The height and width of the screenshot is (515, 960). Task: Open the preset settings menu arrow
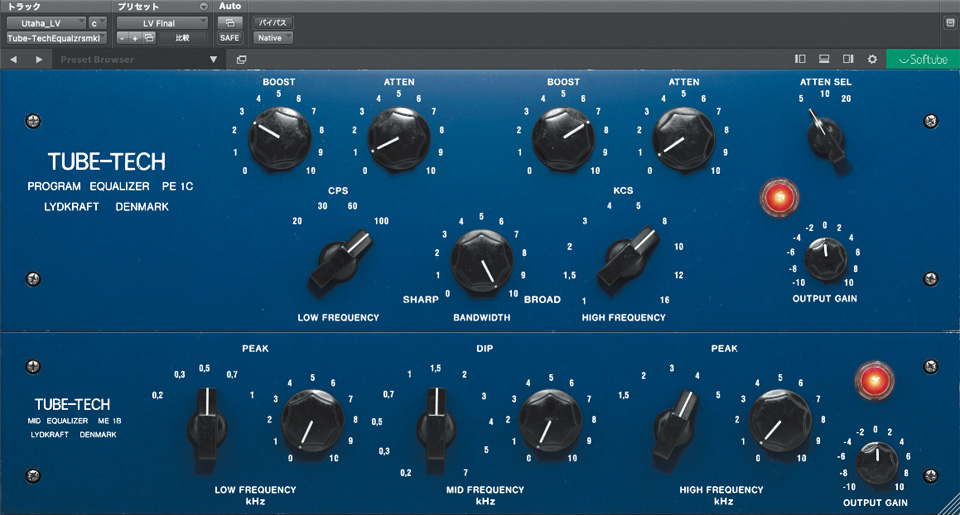(203, 7)
